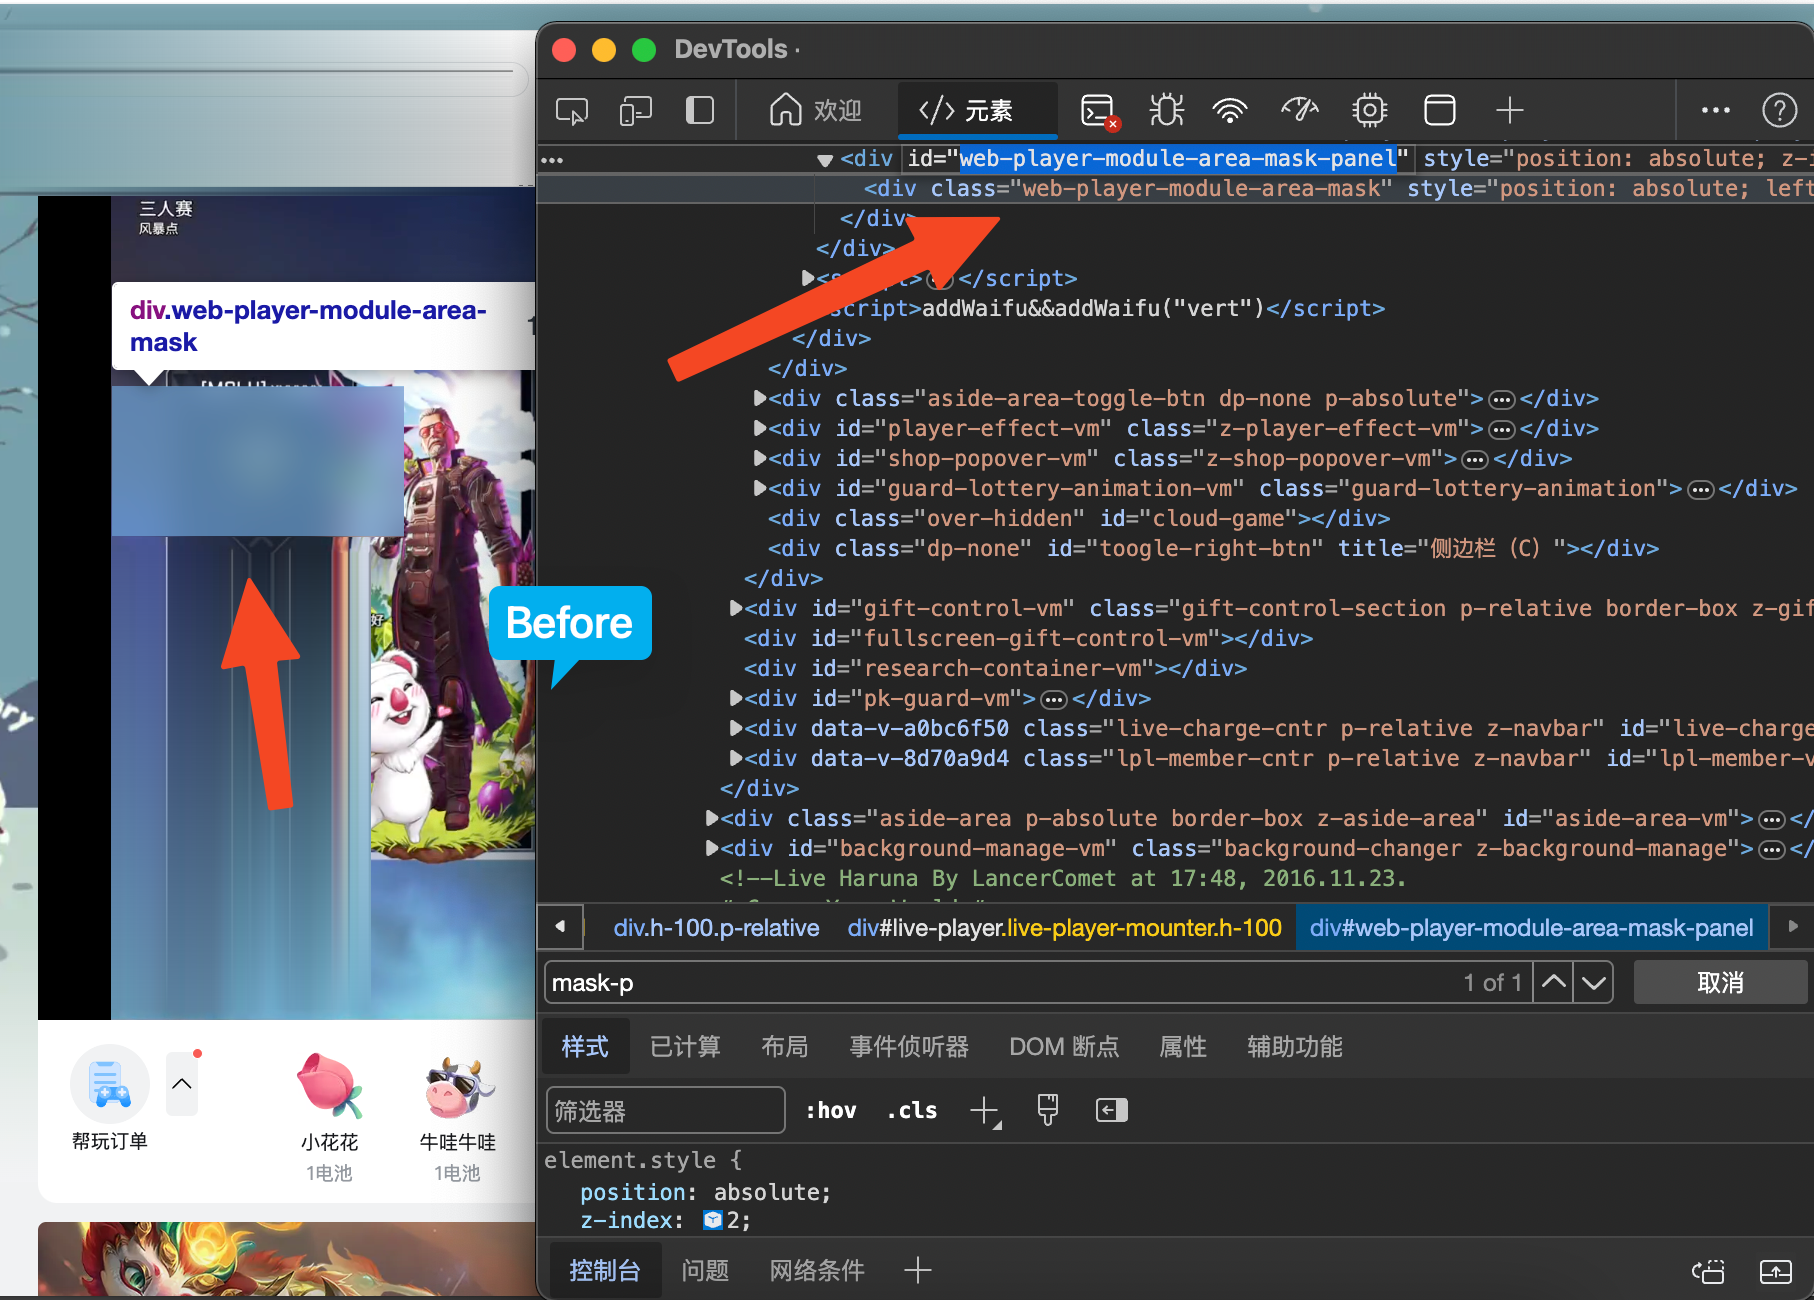Switch to the Issues (问题) drawer tab
The width and height of the screenshot is (1814, 1300).
(x=705, y=1271)
